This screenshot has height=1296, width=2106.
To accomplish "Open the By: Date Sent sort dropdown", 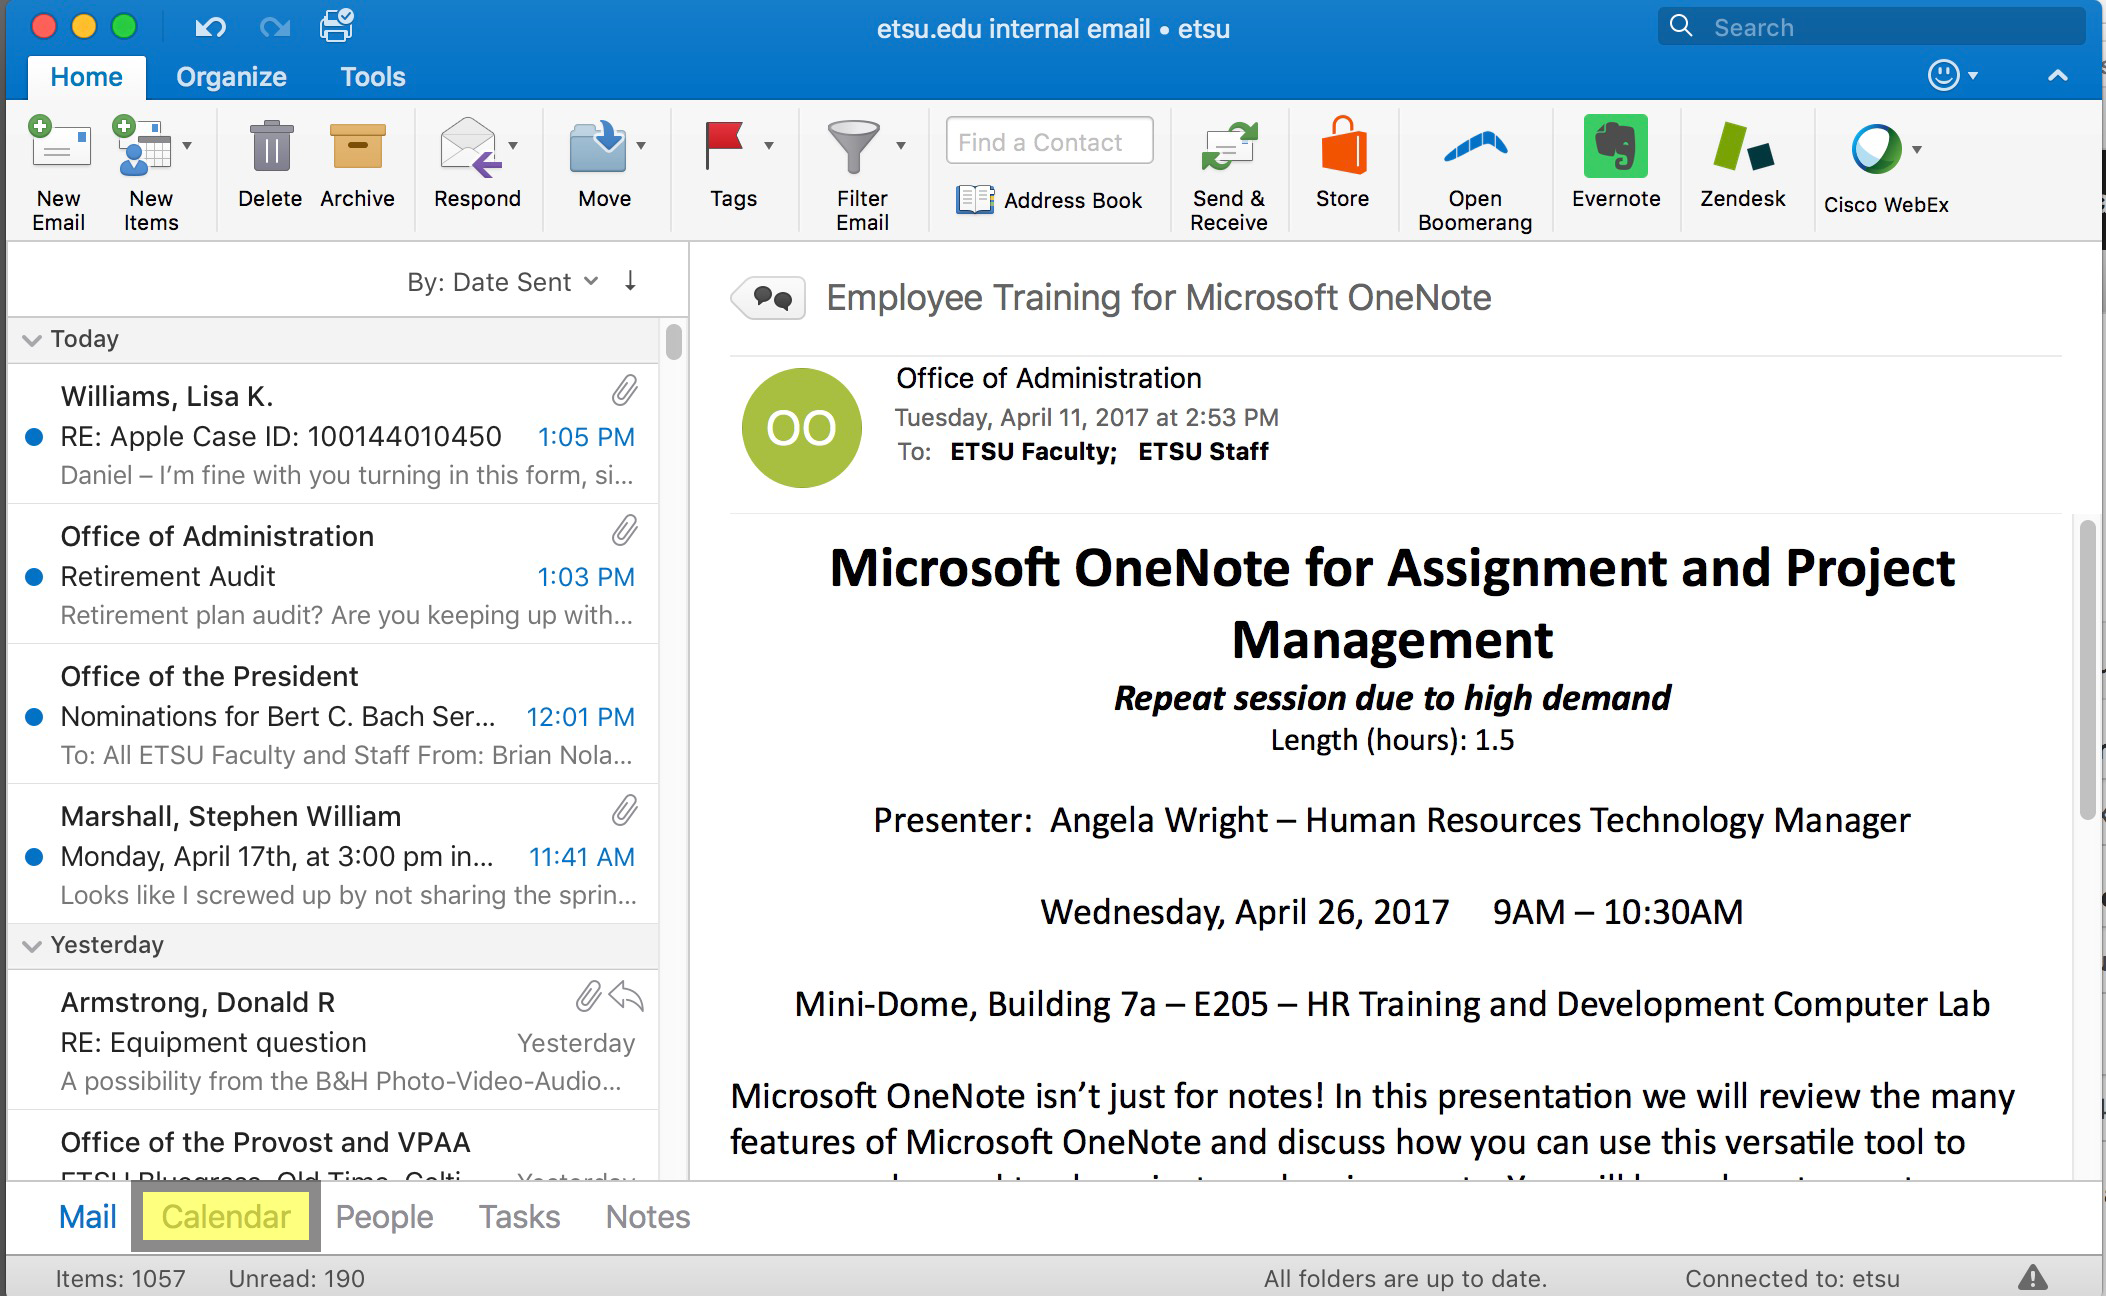I will click(x=502, y=282).
